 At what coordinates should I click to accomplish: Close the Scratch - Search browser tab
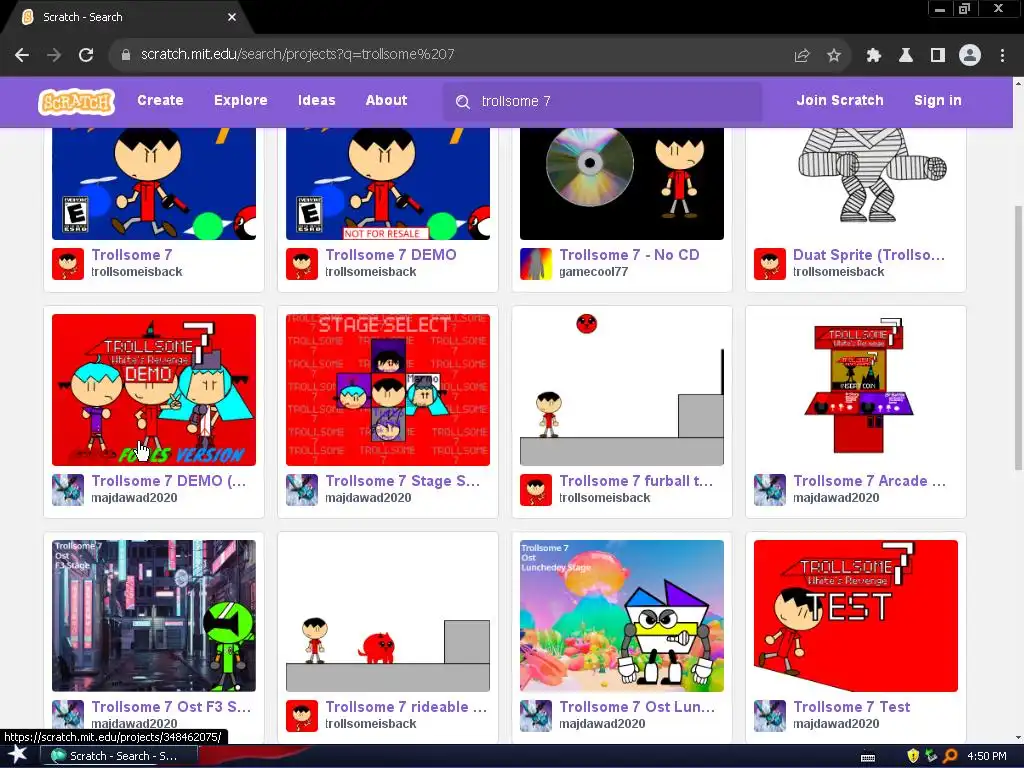(232, 17)
